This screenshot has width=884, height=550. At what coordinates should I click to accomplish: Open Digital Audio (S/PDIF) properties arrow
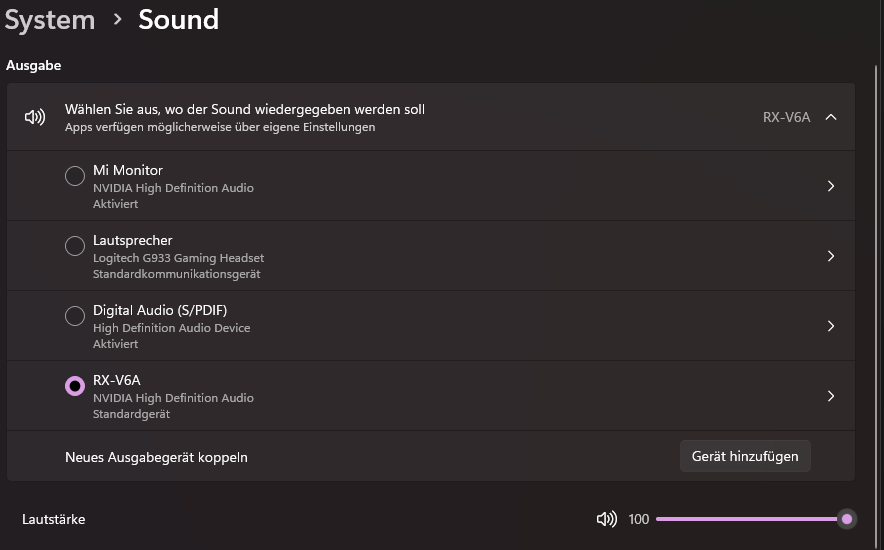coord(831,326)
